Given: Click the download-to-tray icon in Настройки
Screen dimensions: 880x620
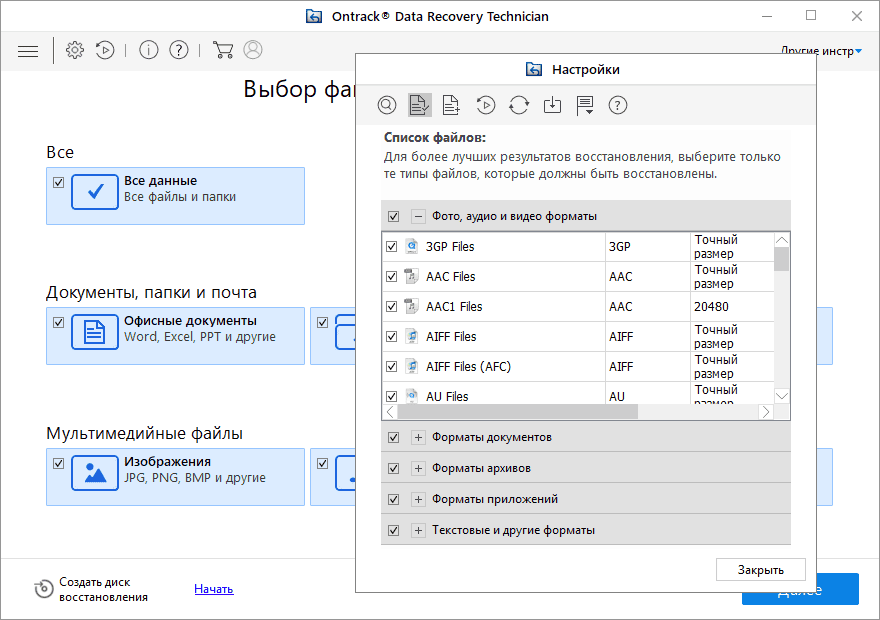Looking at the screenshot, I should click(x=552, y=105).
